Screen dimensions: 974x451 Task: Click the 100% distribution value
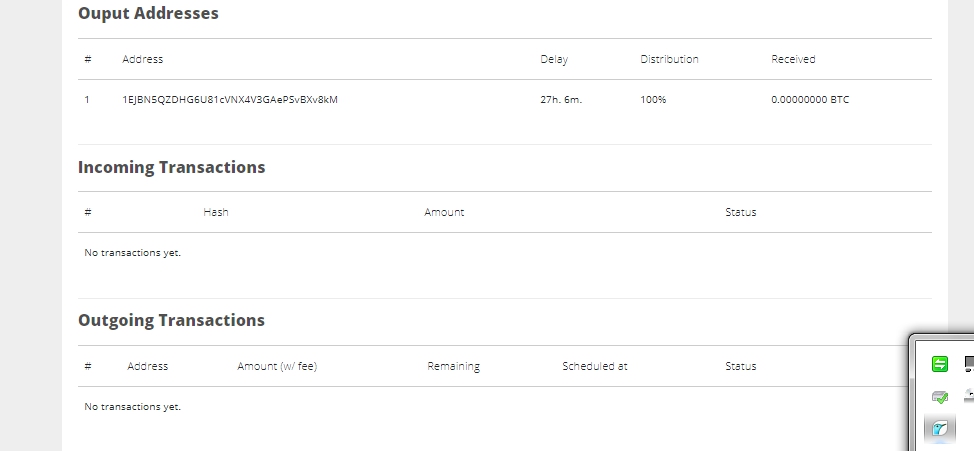tap(653, 100)
